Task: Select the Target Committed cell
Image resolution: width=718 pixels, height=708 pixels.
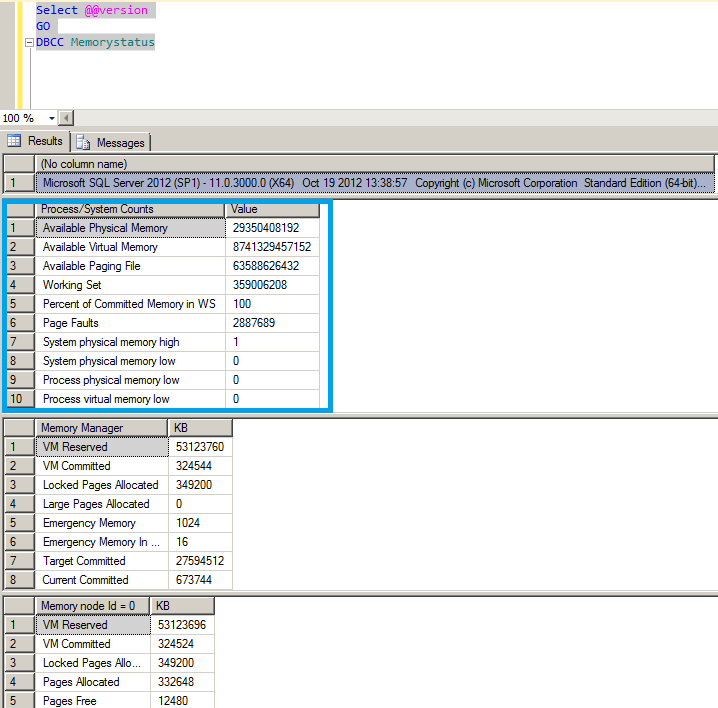Action: point(101,561)
